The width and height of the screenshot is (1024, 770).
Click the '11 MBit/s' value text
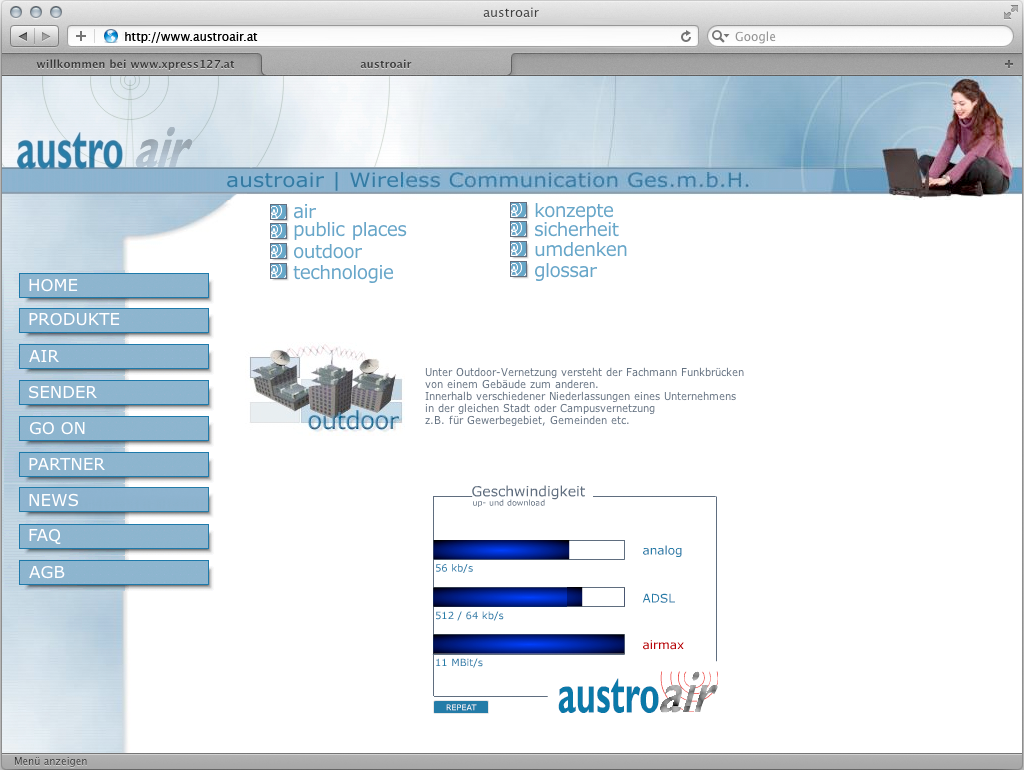tap(458, 662)
